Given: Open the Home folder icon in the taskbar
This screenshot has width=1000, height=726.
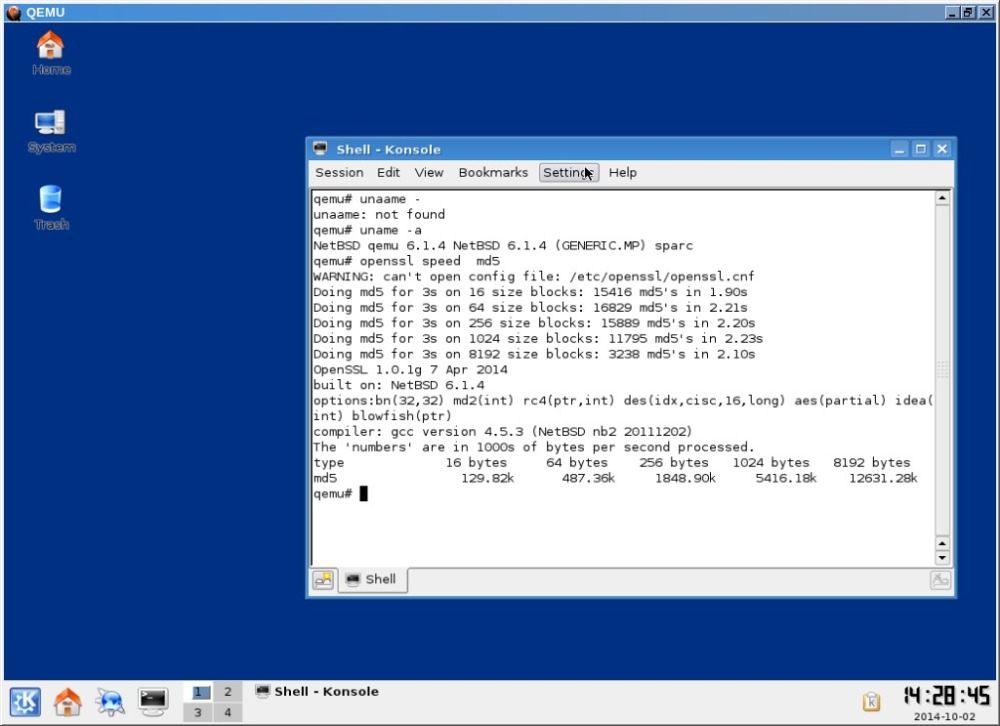Looking at the screenshot, I should (x=66, y=700).
